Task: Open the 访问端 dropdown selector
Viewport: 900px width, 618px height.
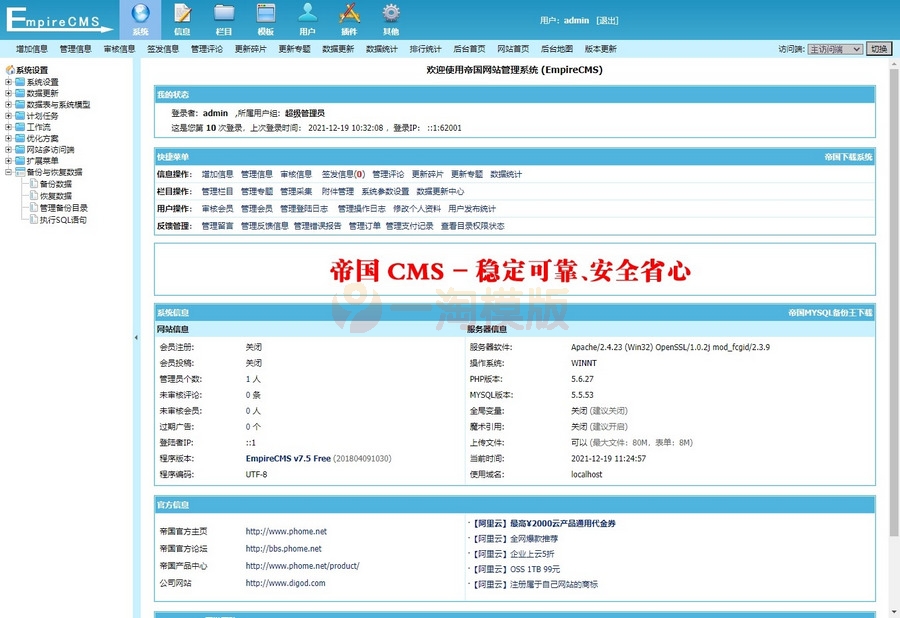Action: (834, 48)
